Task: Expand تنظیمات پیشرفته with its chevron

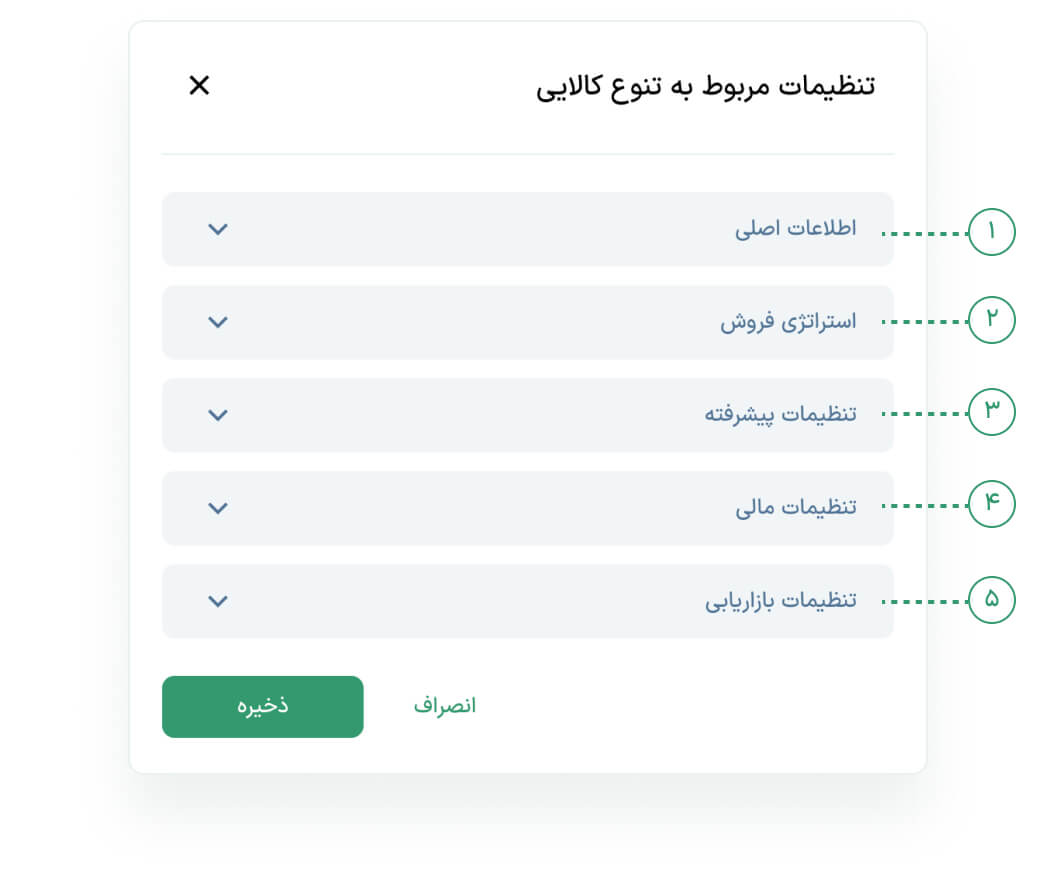Action: click(x=218, y=415)
